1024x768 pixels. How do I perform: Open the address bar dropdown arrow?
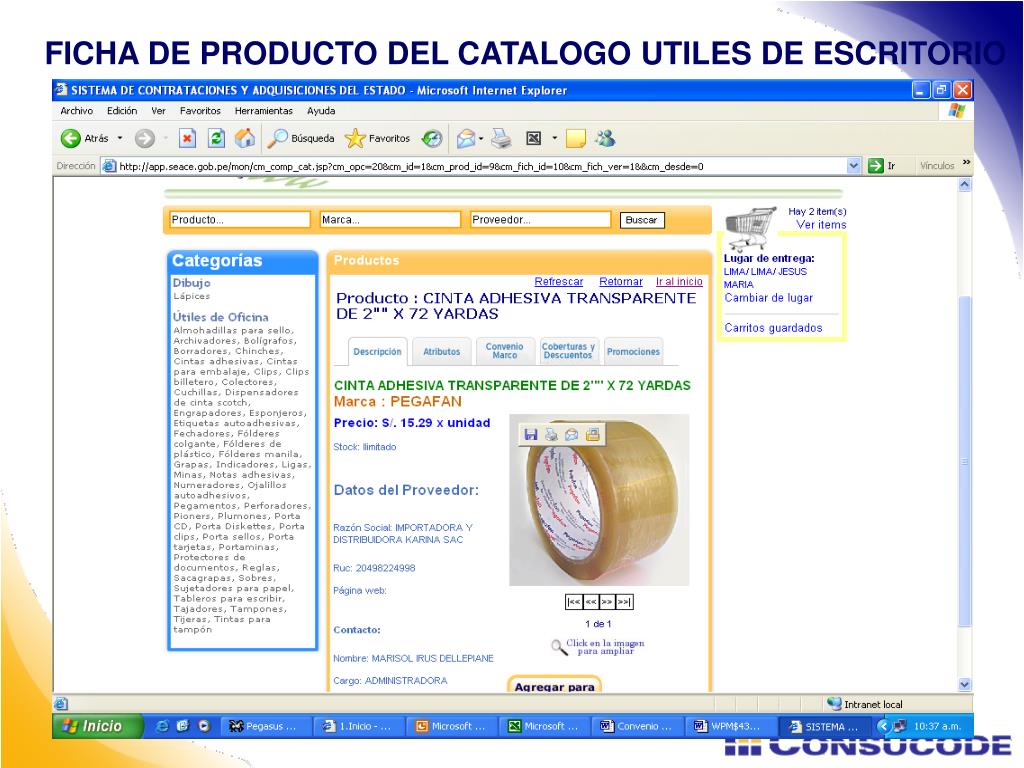[x=853, y=166]
